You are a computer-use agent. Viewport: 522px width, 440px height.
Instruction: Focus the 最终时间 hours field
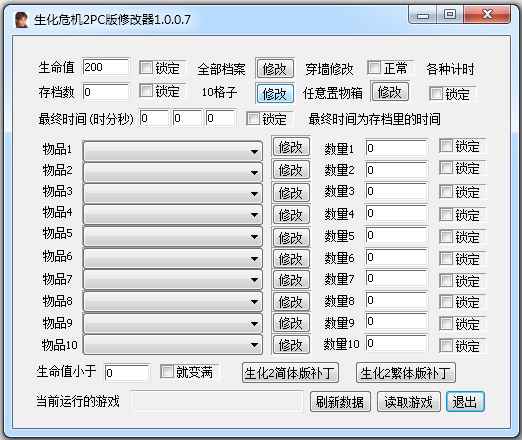(154, 118)
